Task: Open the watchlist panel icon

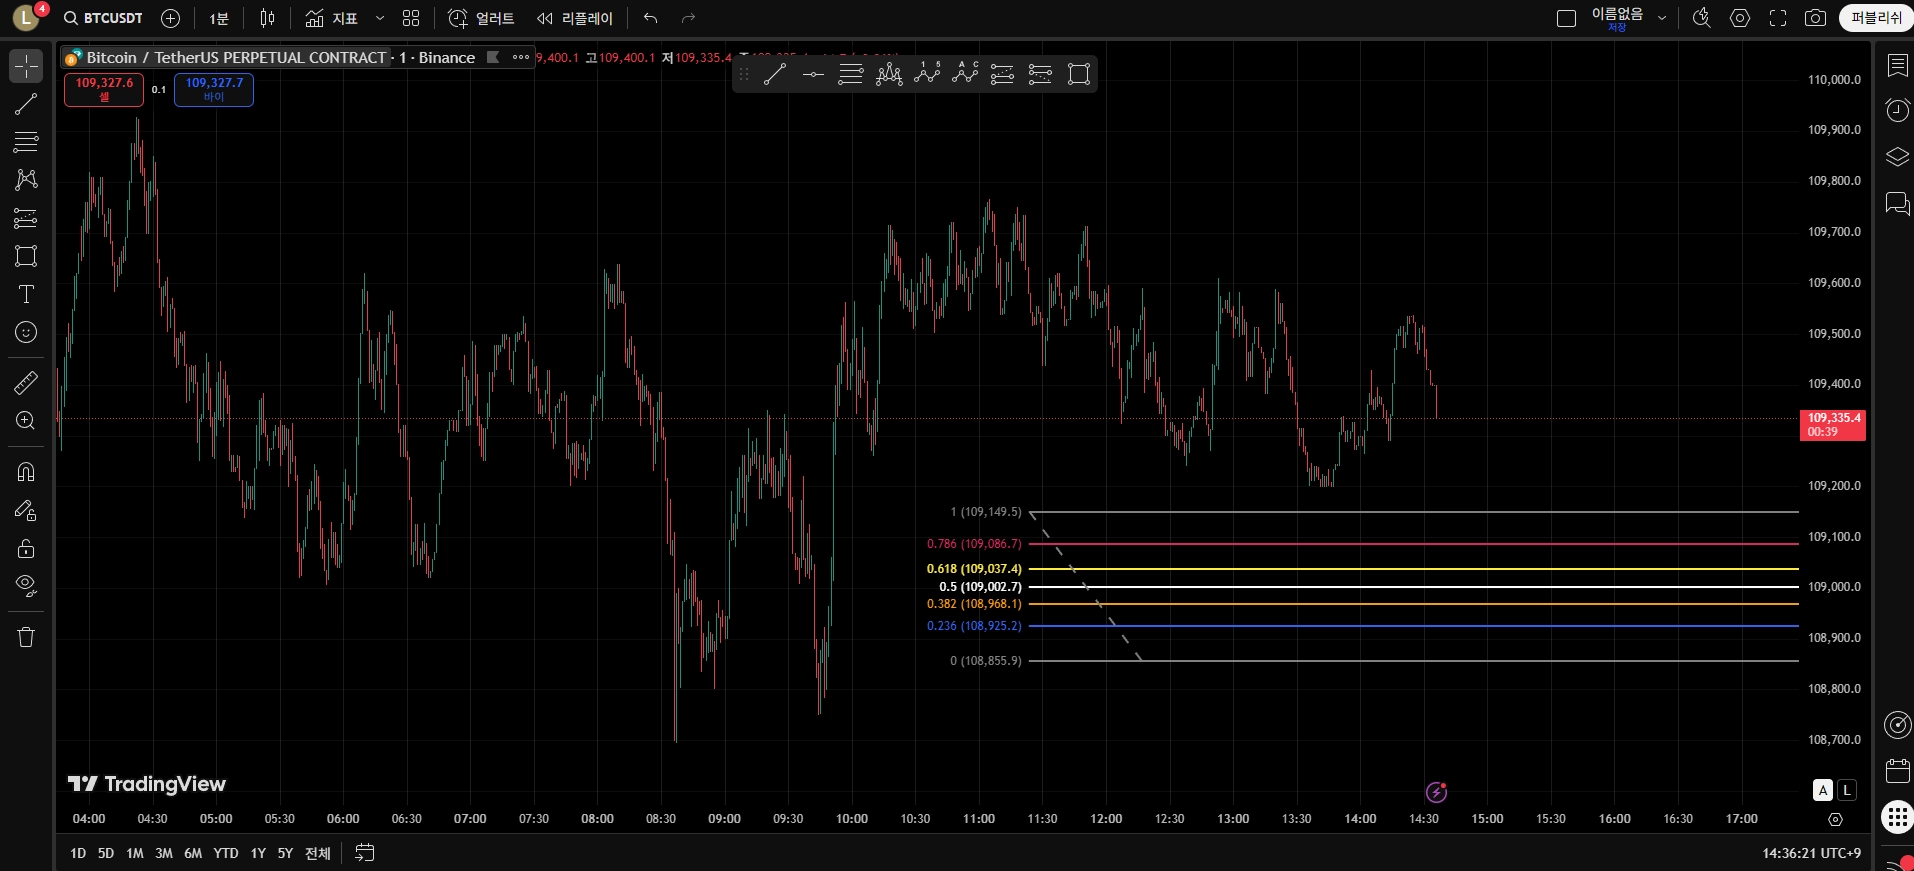Action: pyautogui.click(x=1897, y=66)
